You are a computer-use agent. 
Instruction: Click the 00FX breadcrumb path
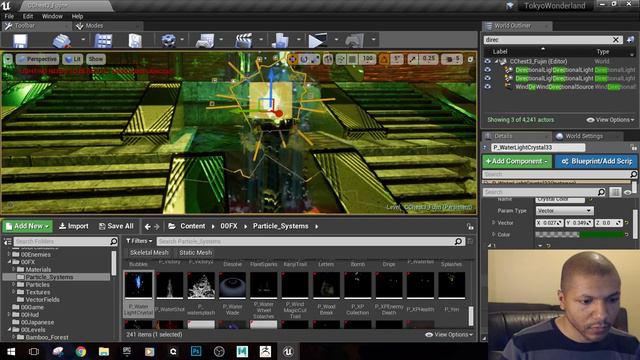(229, 226)
